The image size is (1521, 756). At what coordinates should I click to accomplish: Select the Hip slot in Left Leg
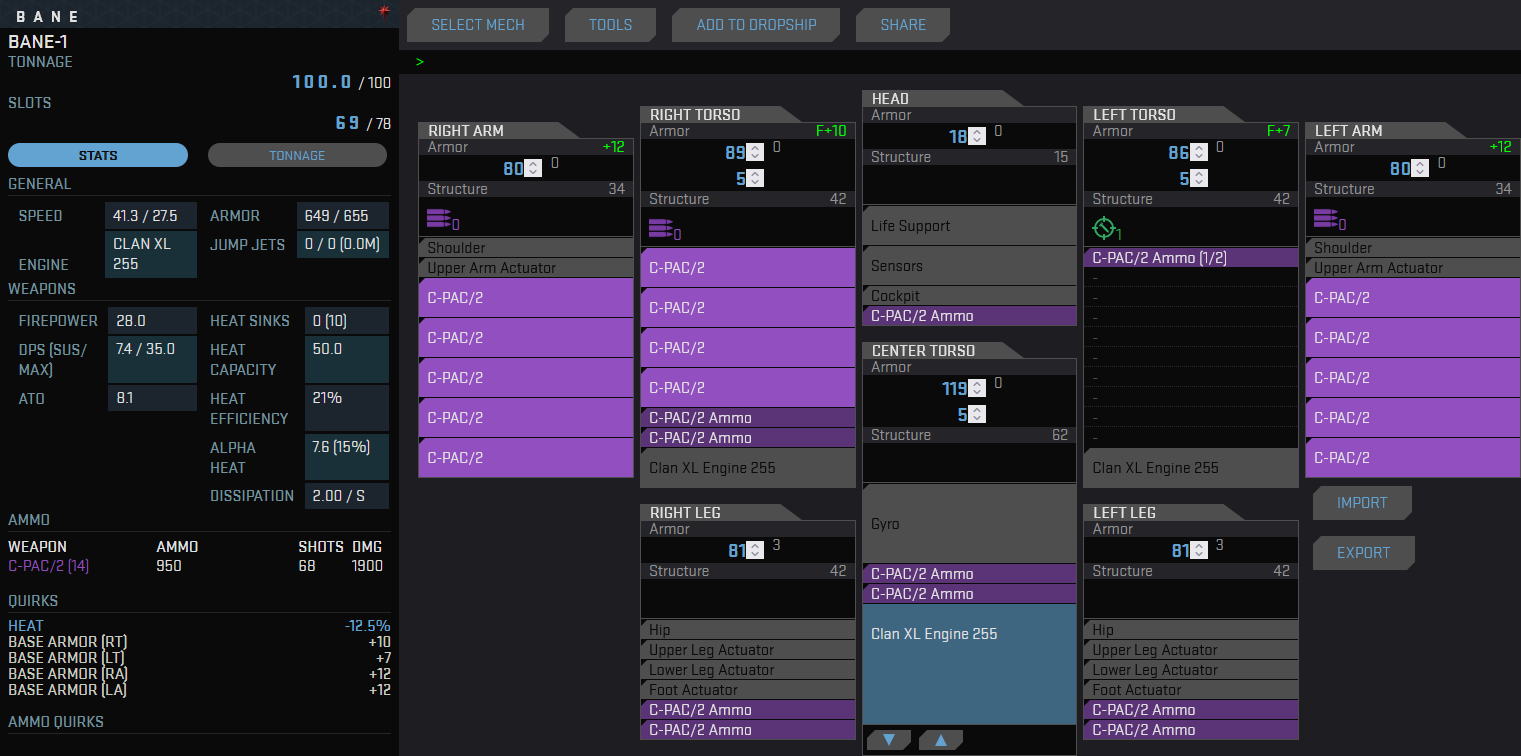pos(1191,630)
